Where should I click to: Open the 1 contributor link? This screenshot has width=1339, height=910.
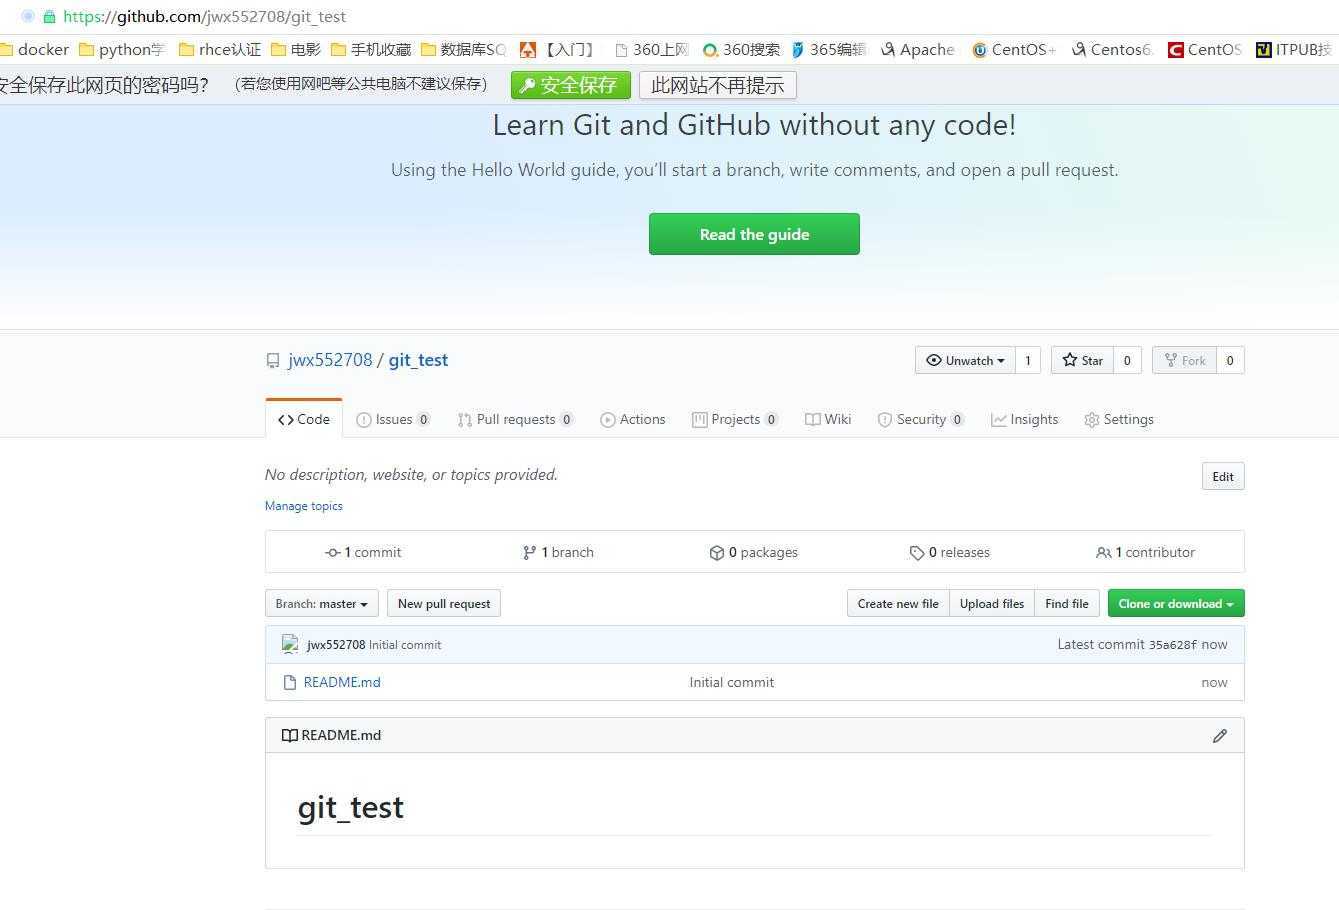1146,553
